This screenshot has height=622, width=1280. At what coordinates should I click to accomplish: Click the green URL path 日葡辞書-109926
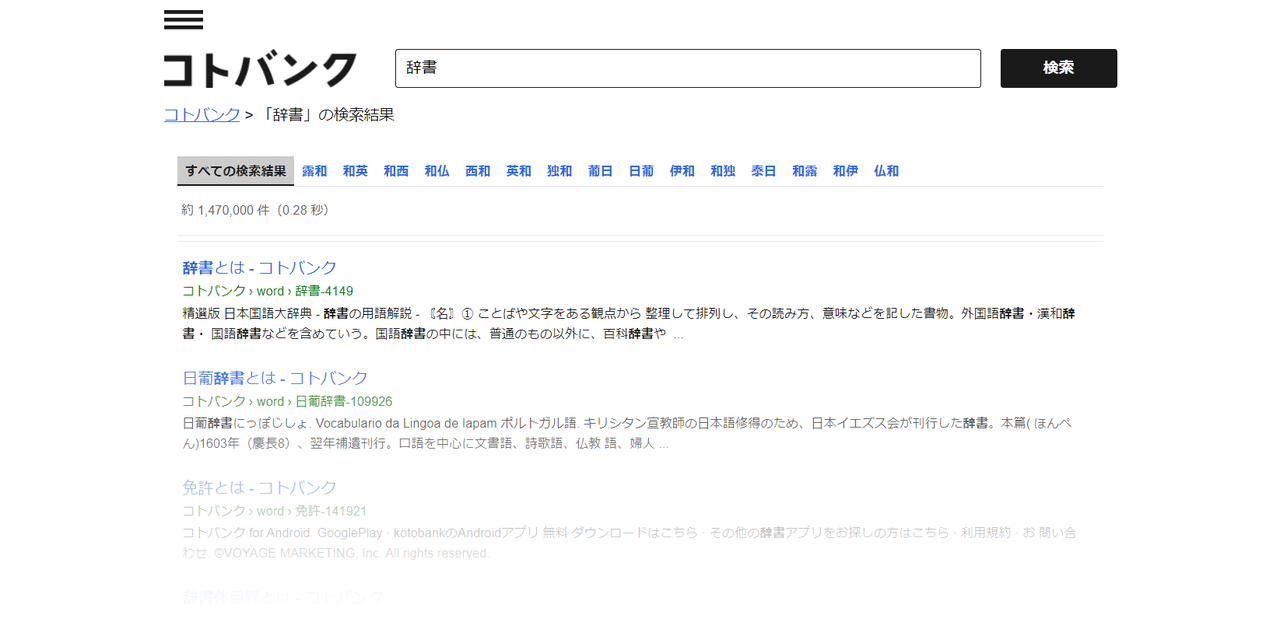tap(344, 401)
